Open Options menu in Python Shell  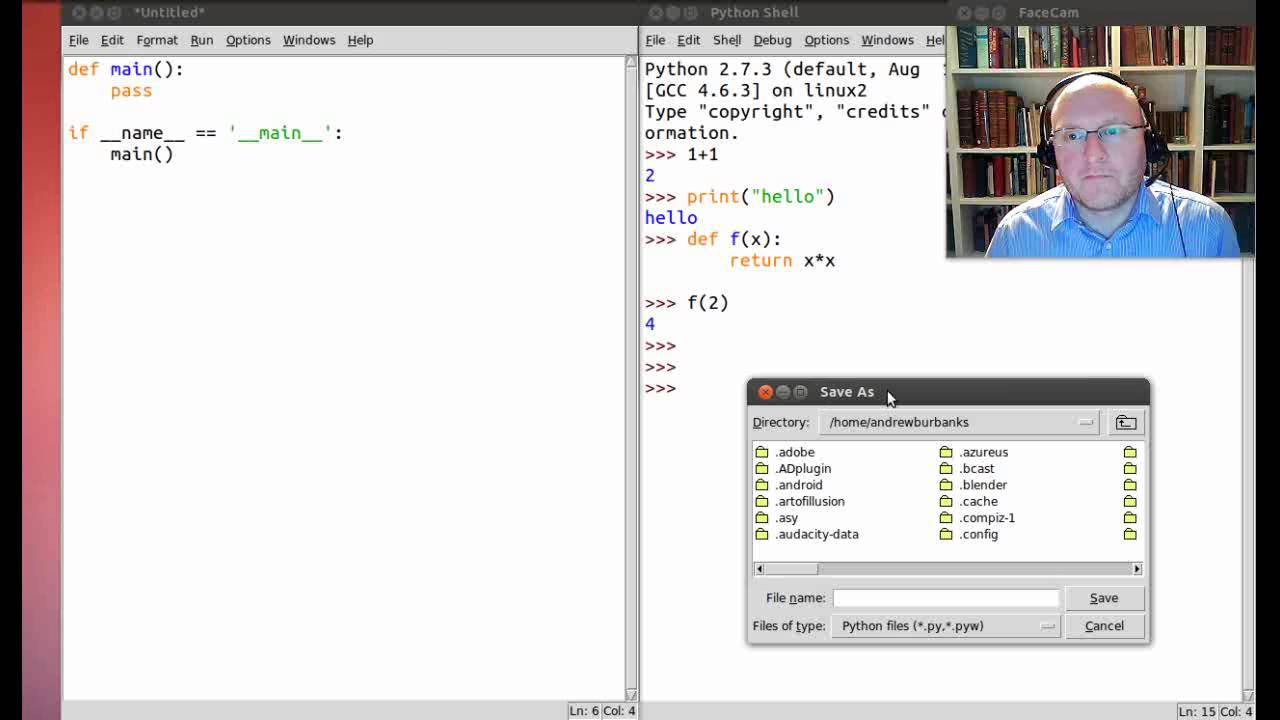(827, 40)
